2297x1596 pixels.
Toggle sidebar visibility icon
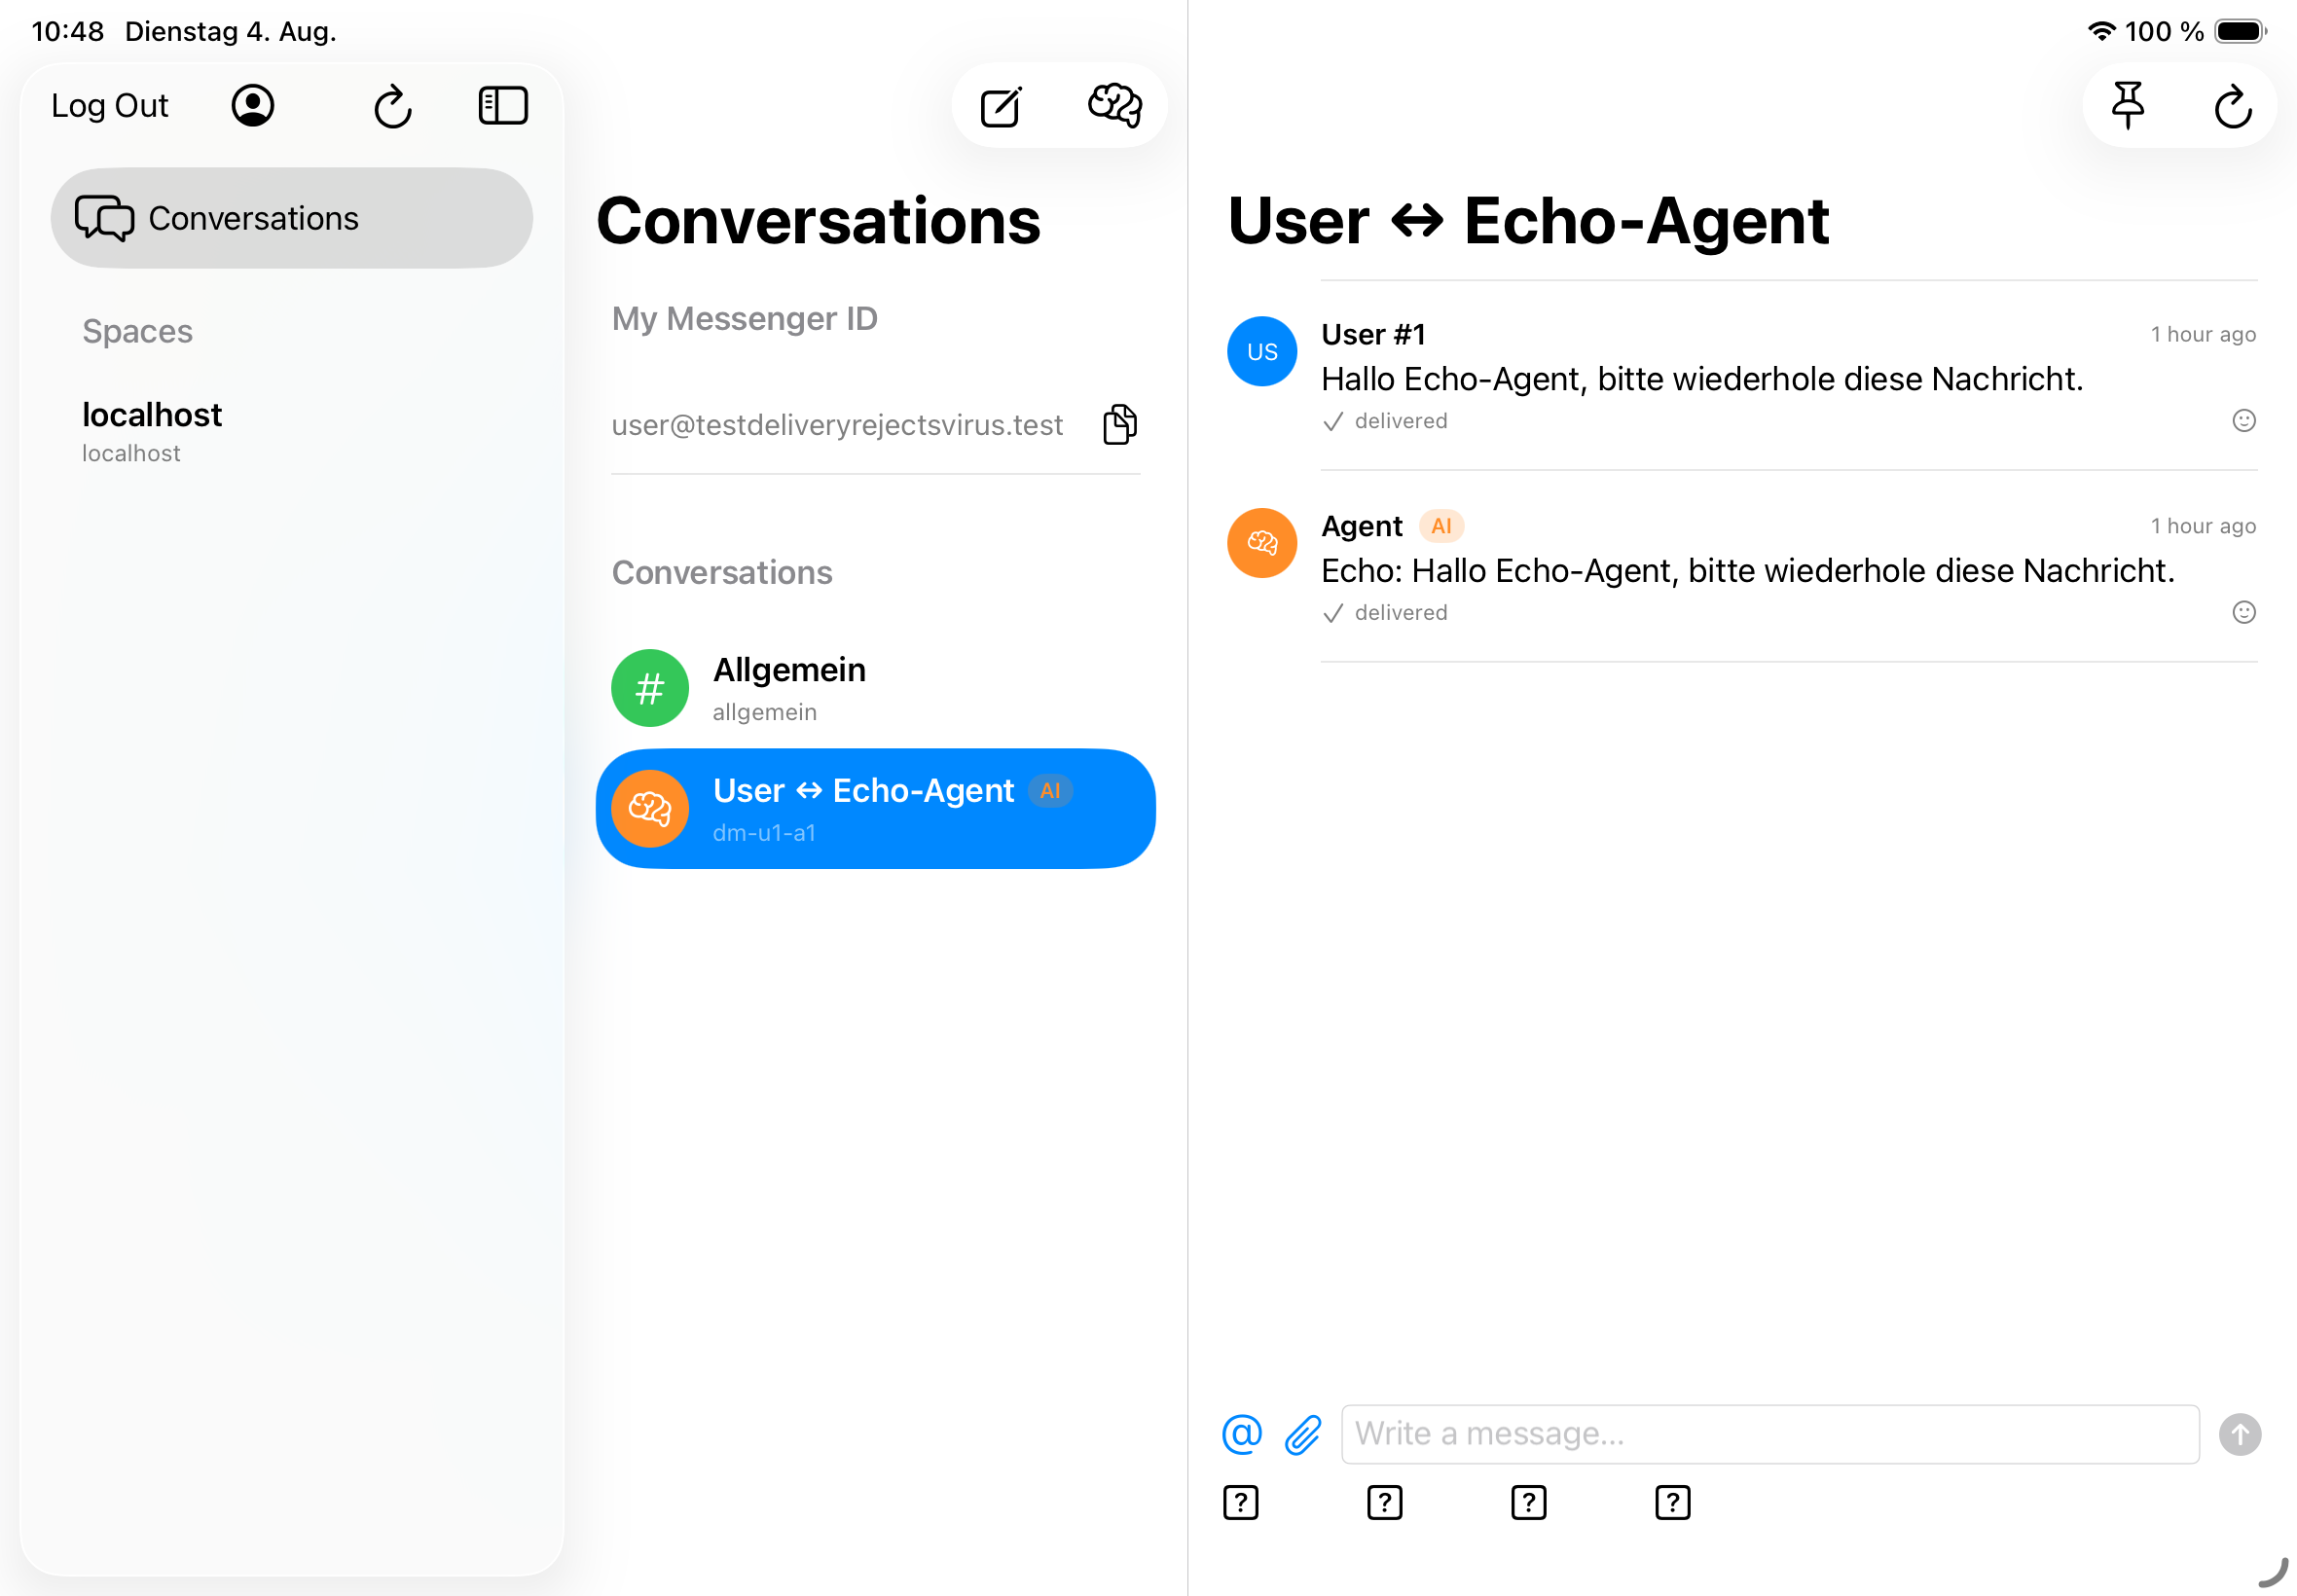(503, 106)
